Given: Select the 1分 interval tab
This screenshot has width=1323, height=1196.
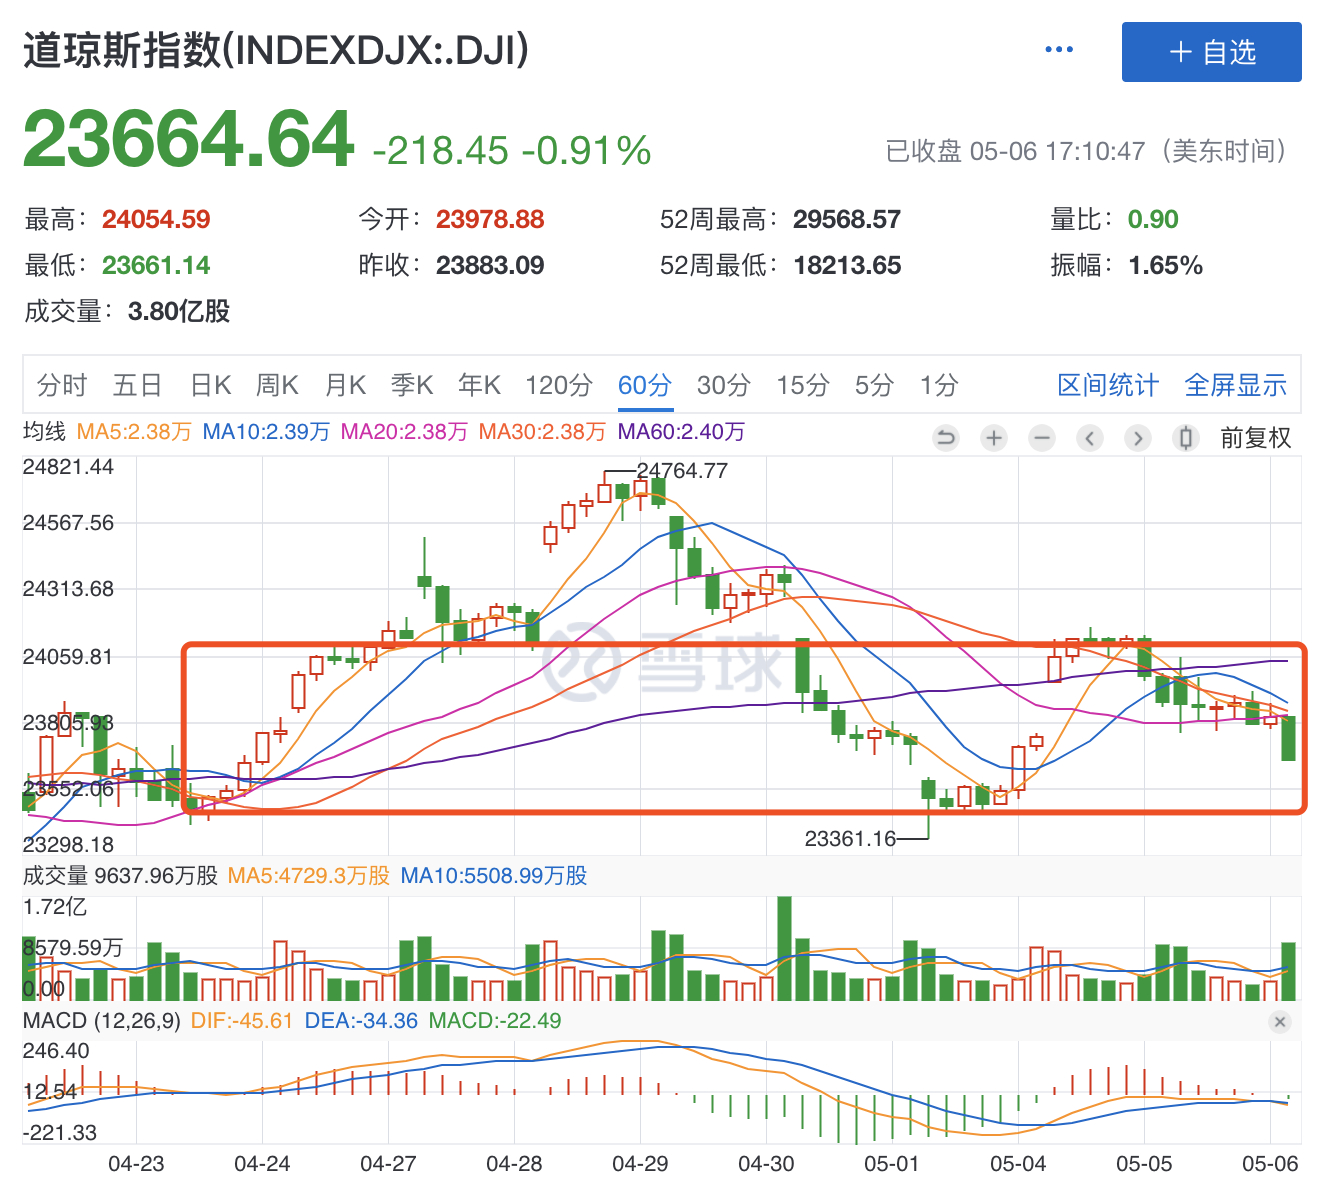Looking at the screenshot, I should 939,385.
